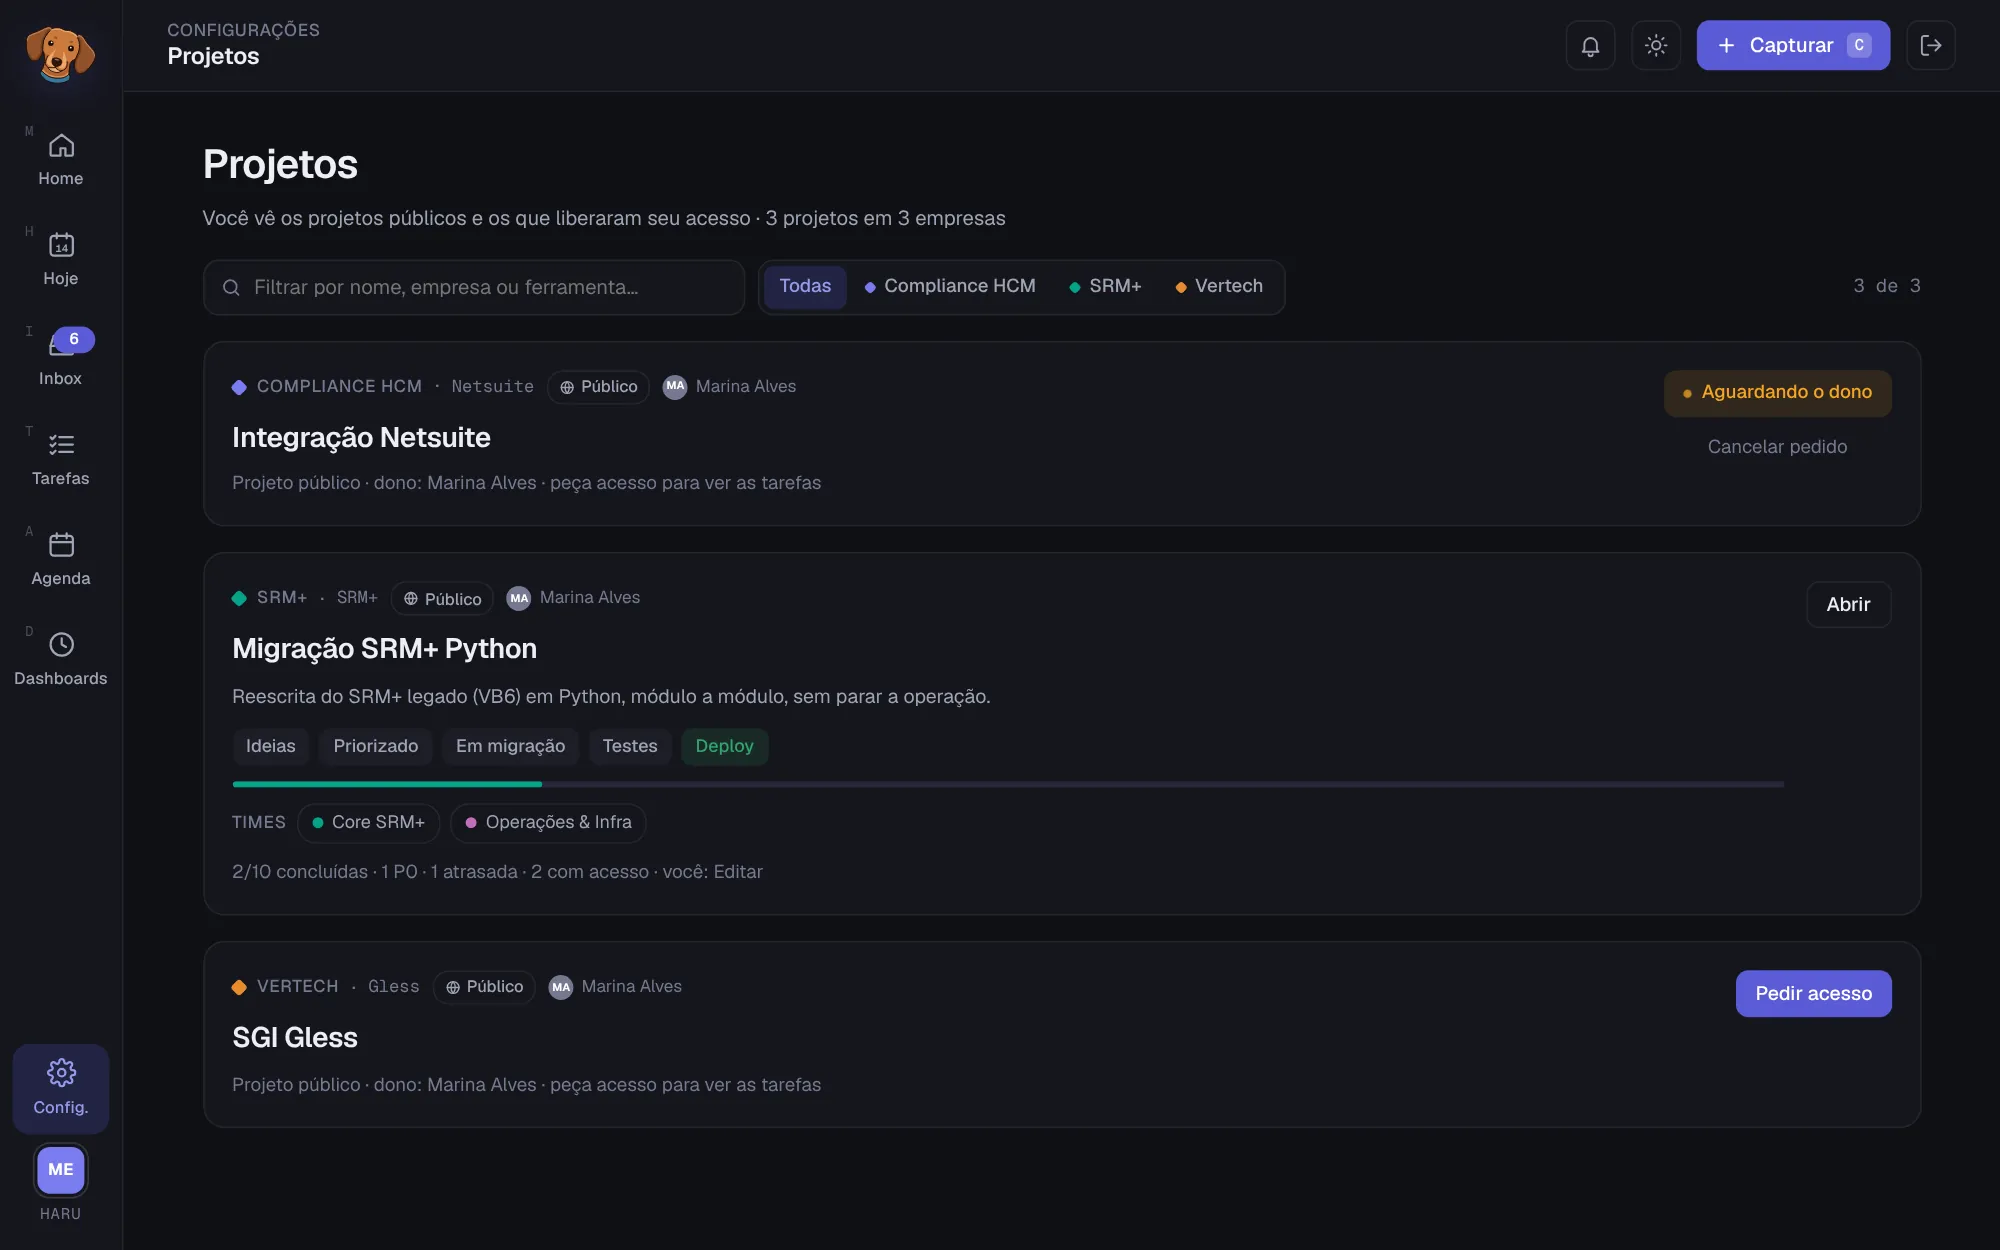Click Marina Alves avatar on Vertech card
Image resolution: width=2000 pixels, height=1250 pixels.
[x=561, y=987]
